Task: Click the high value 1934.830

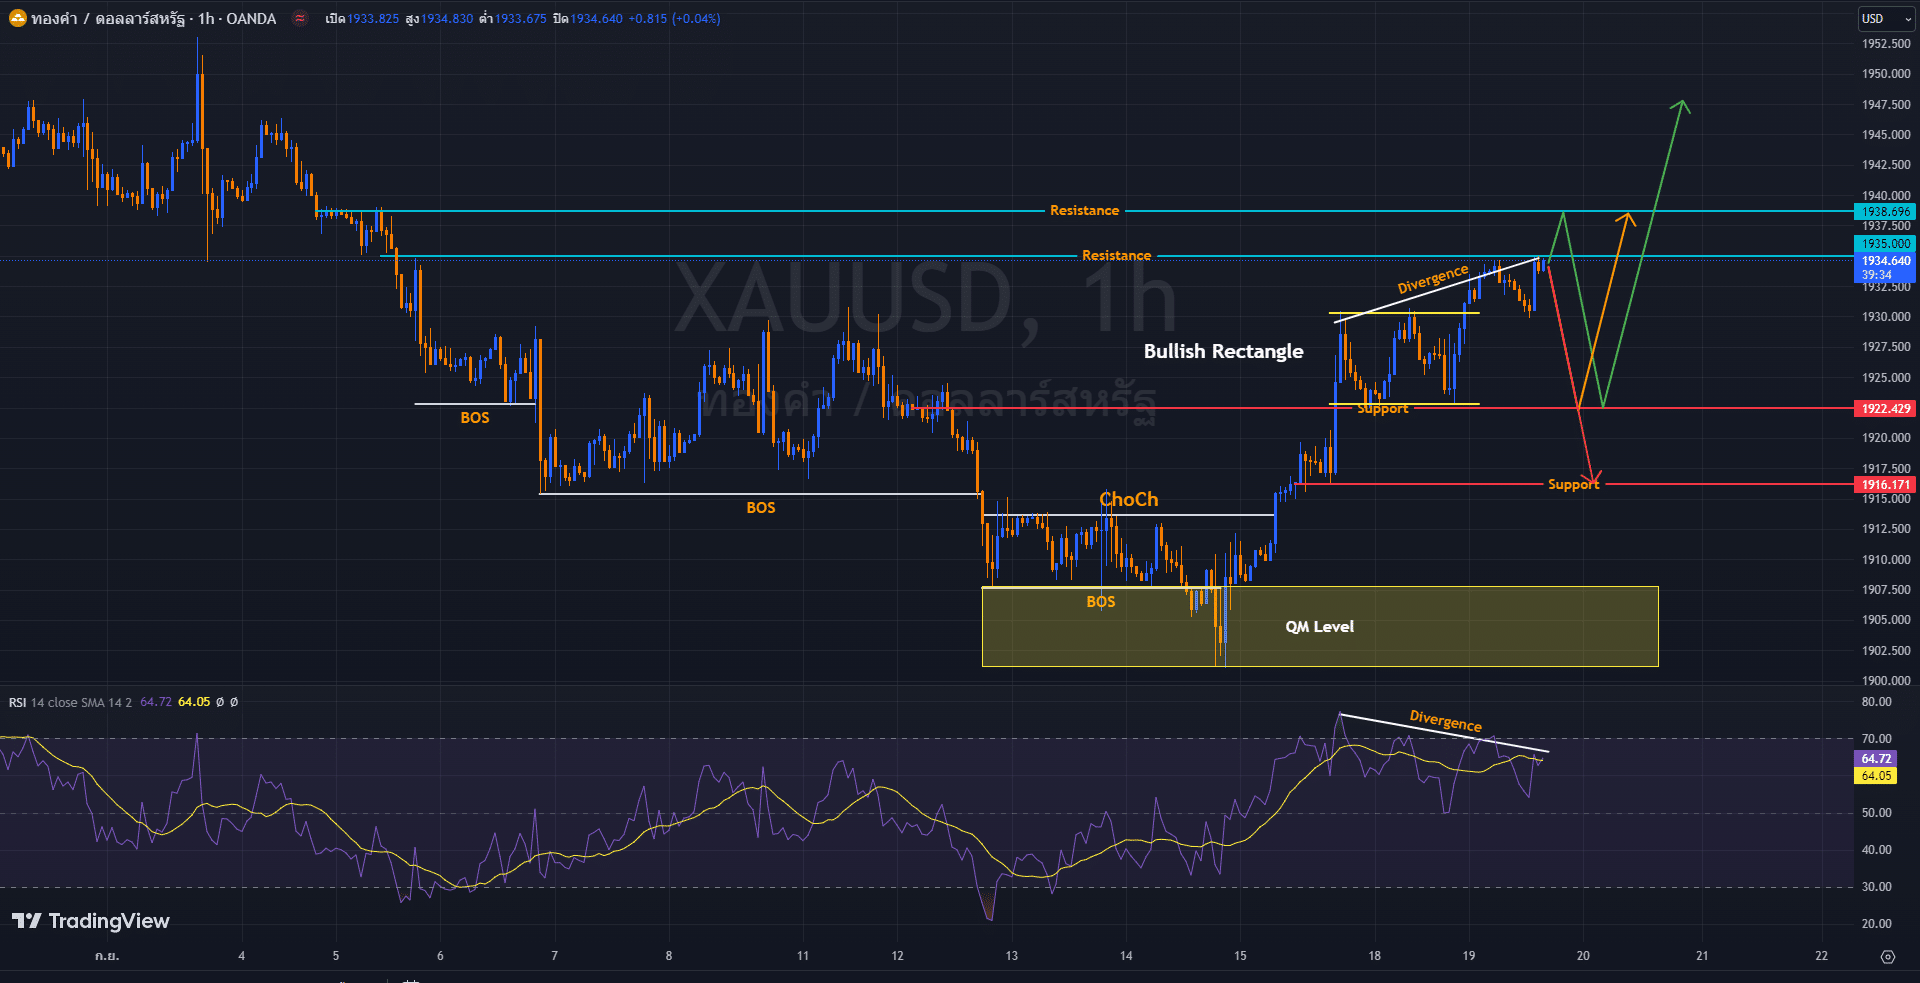Action: point(447,19)
